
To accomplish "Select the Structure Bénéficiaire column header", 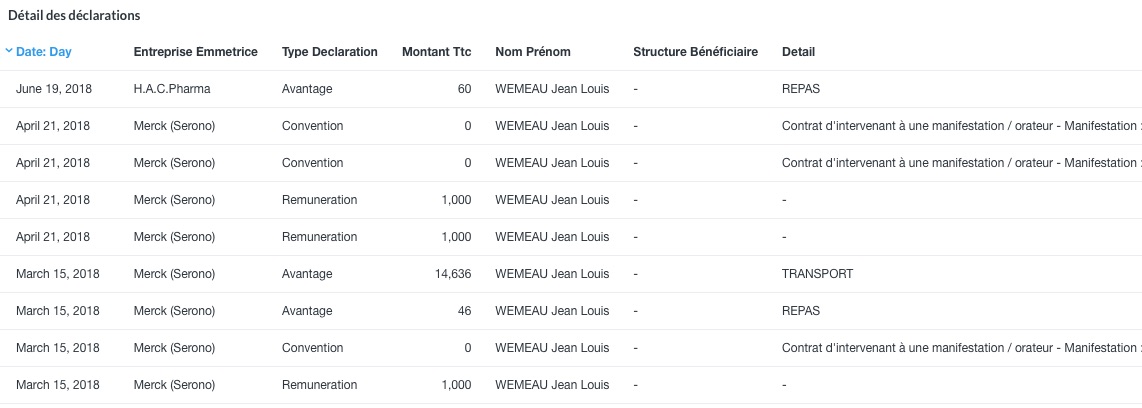I will click(x=695, y=52).
